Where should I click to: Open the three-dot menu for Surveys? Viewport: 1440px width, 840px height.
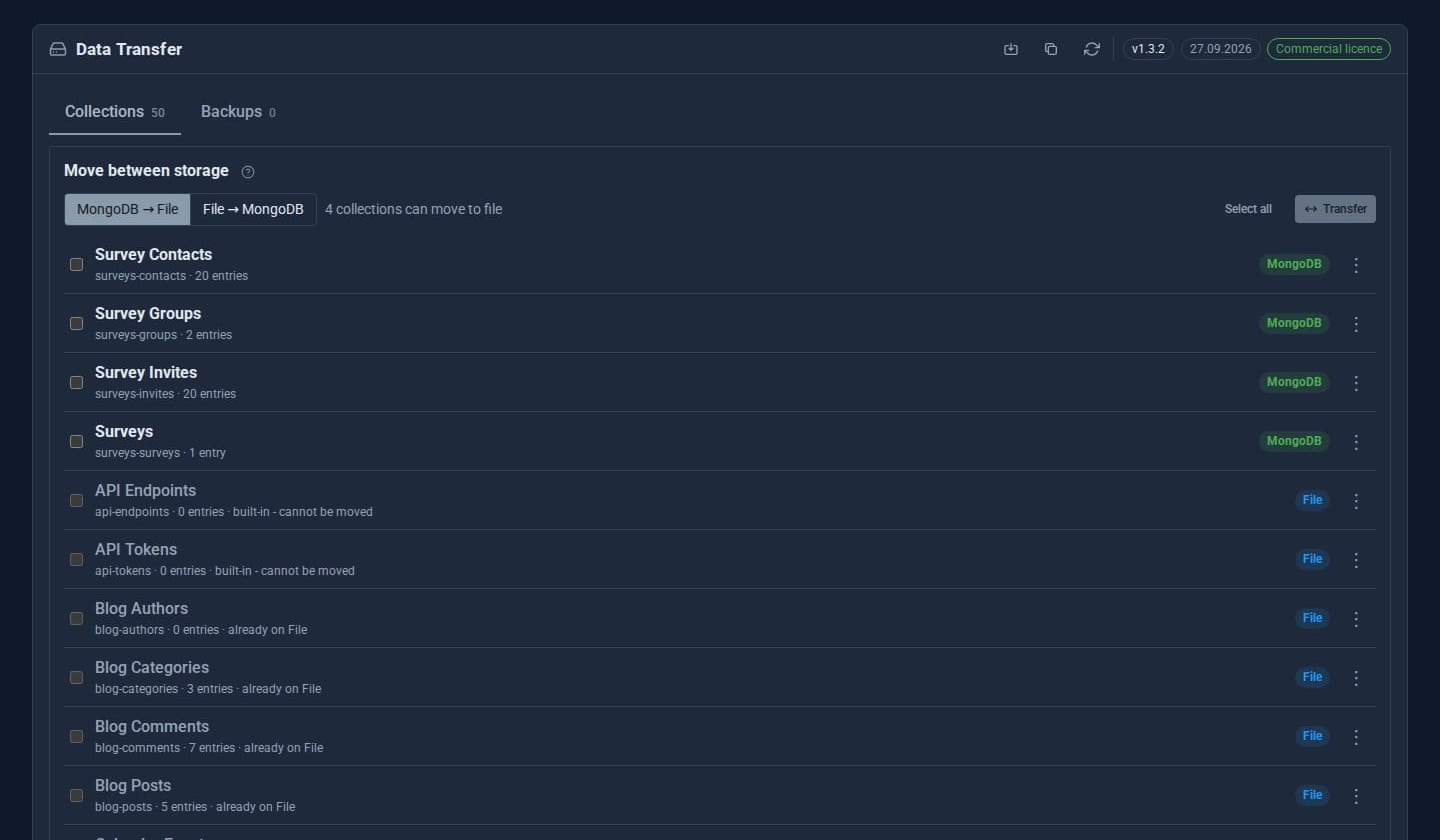point(1356,442)
